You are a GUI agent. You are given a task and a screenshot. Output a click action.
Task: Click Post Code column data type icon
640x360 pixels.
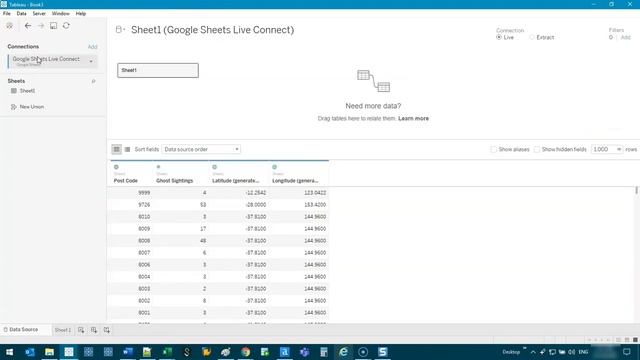click(116, 167)
